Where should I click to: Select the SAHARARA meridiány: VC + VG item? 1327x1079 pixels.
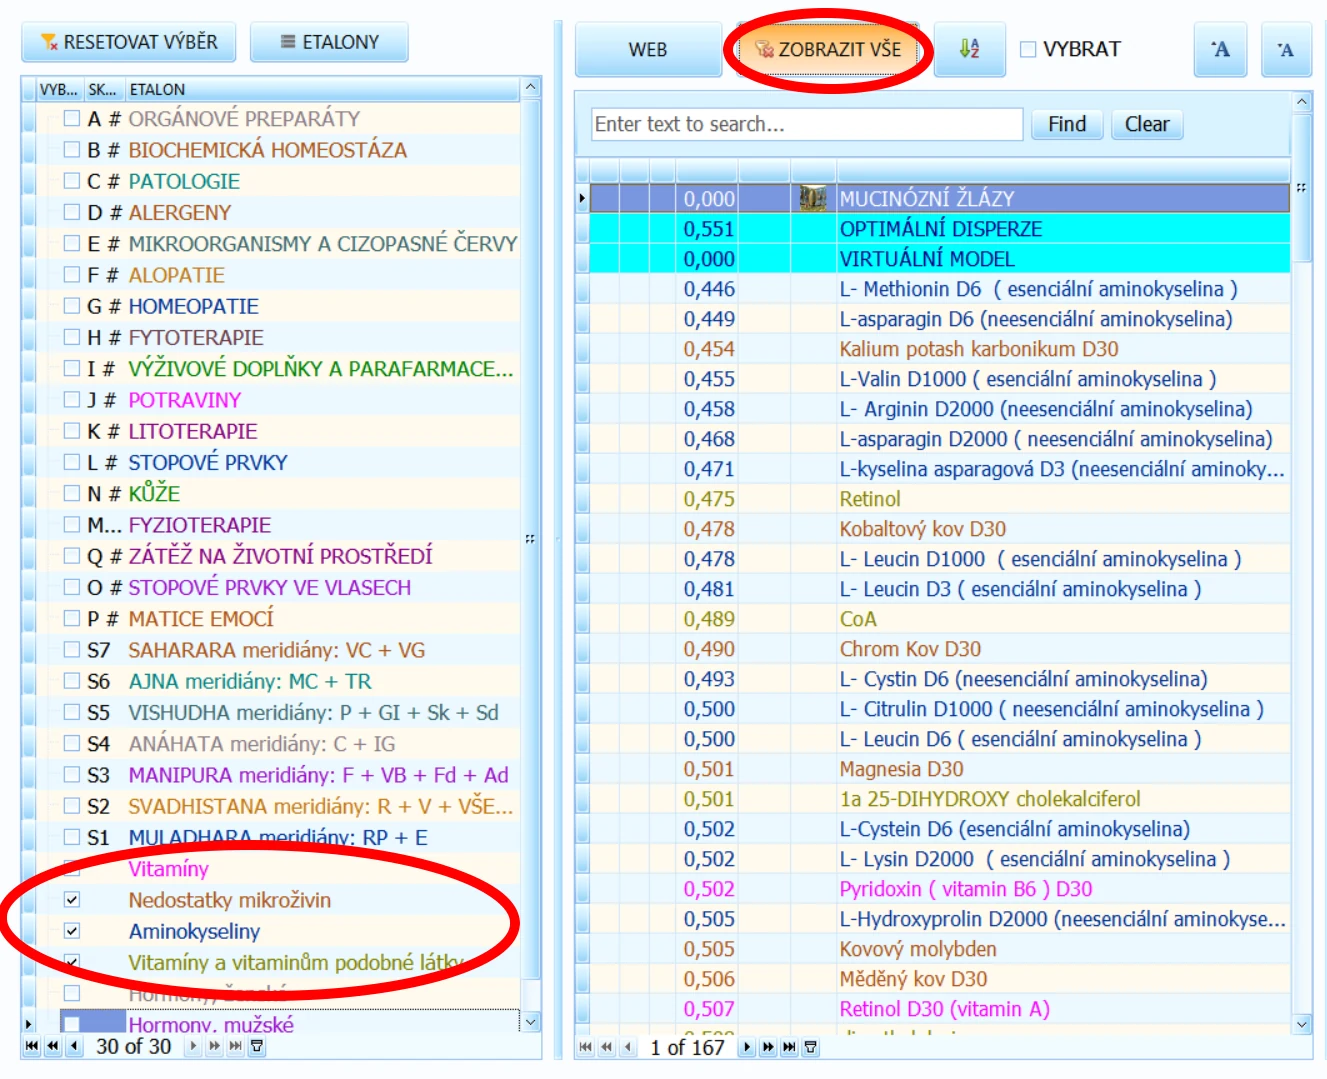276,650
